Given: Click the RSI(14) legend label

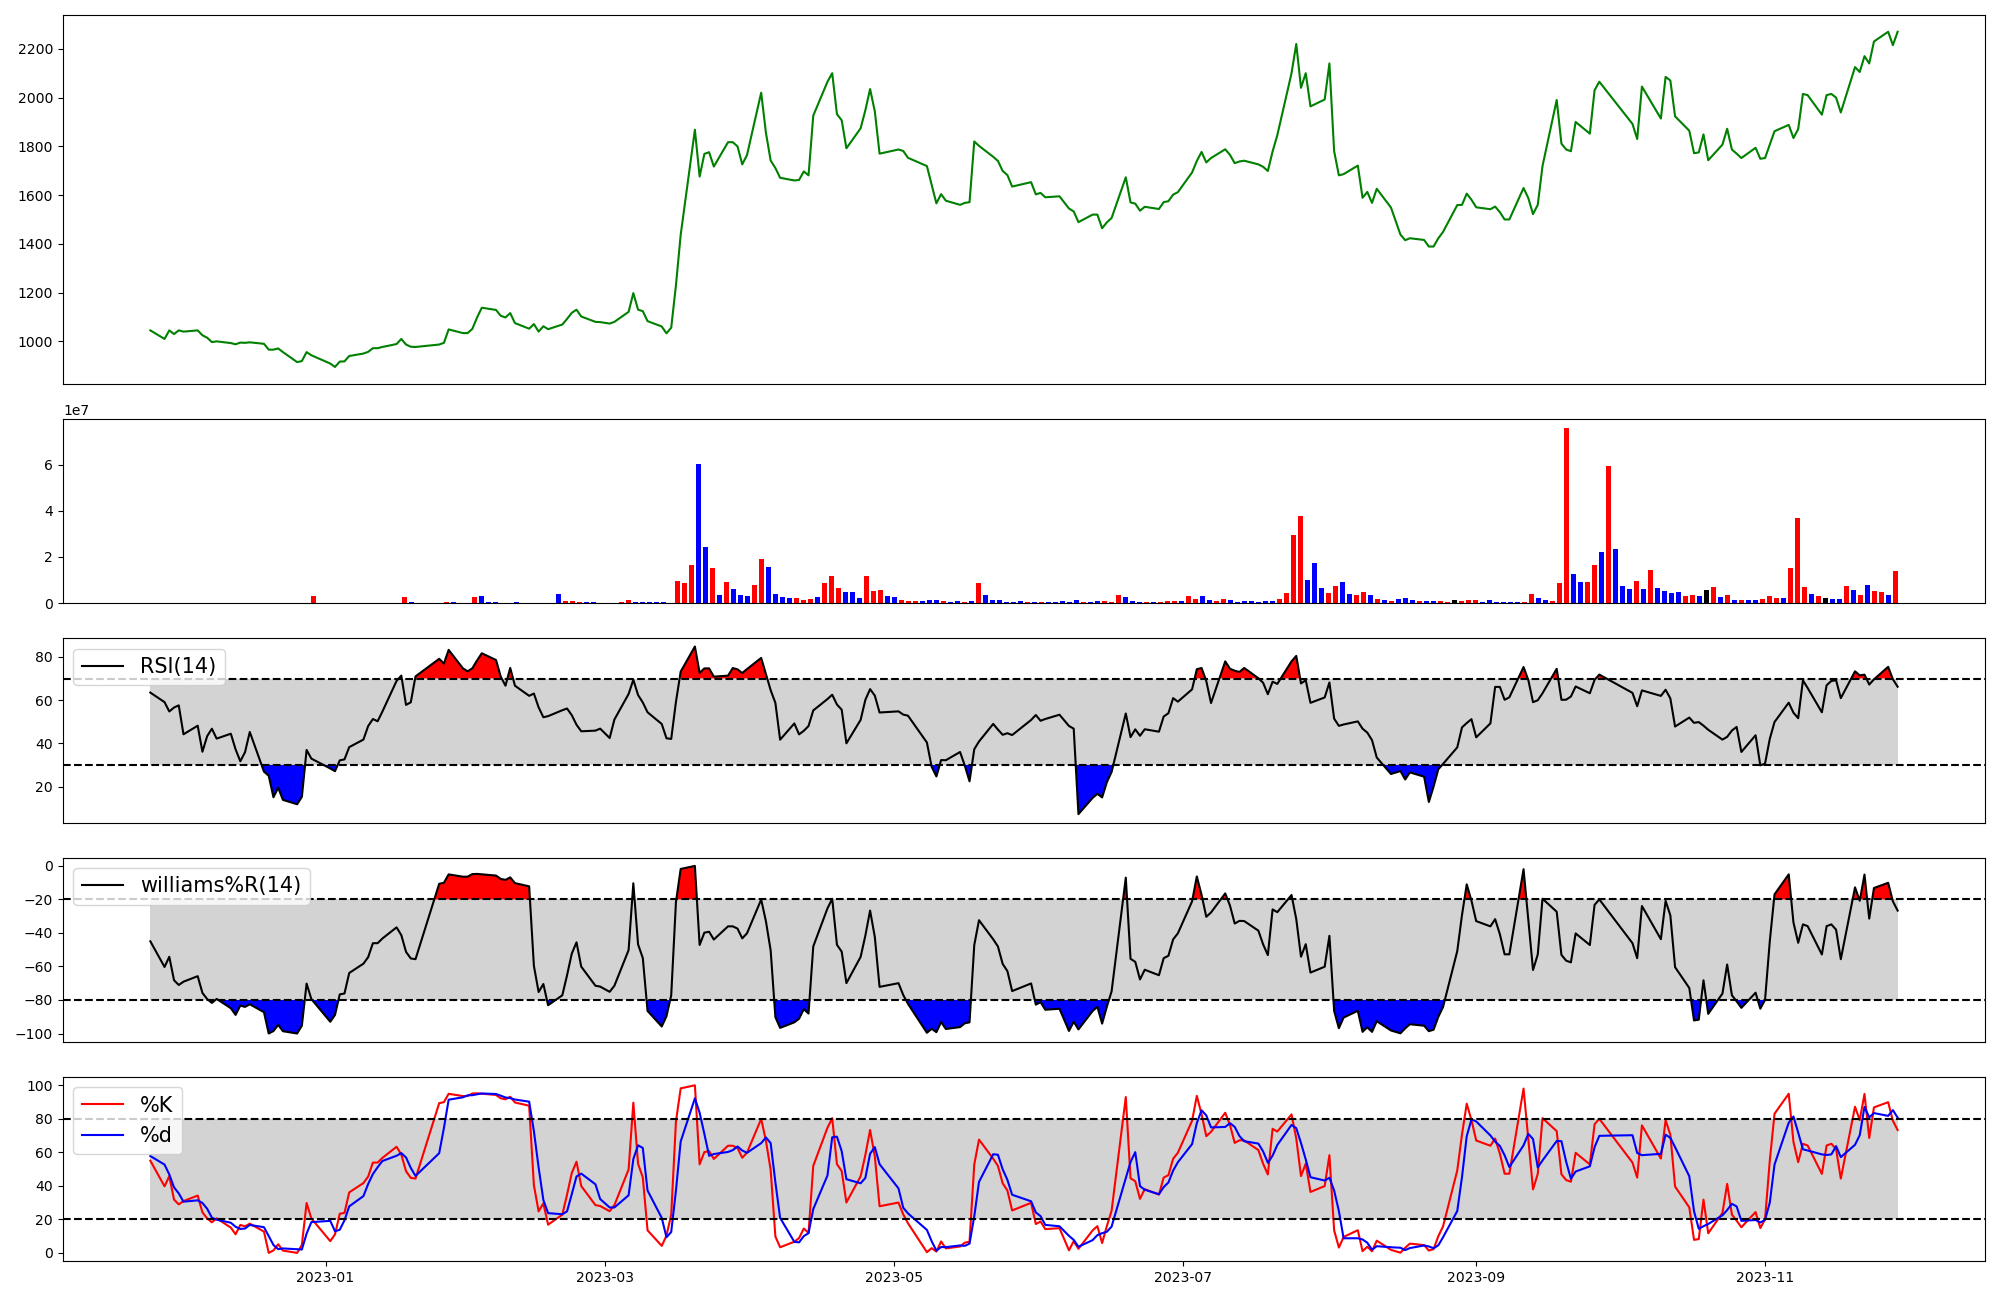Looking at the screenshot, I should click(x=177, y=666).
